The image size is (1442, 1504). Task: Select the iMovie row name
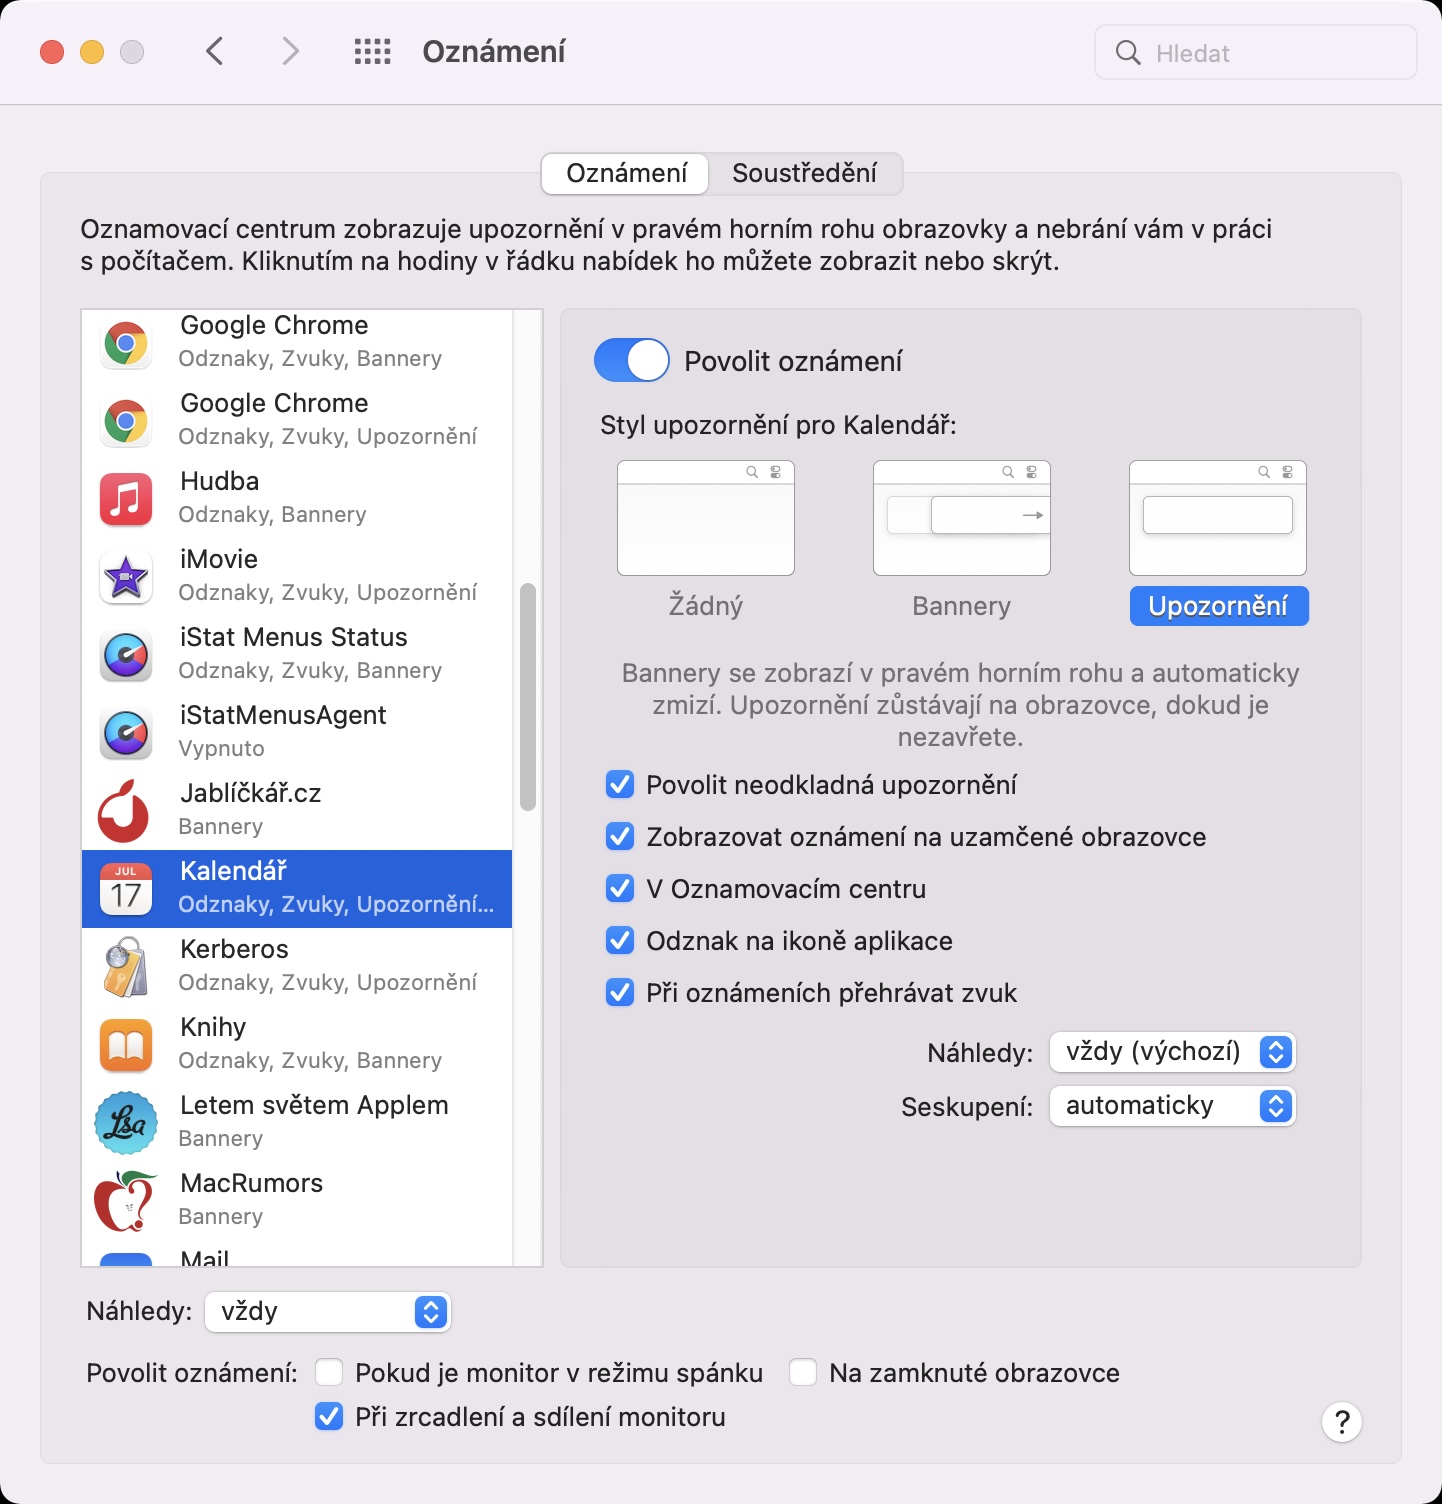[x=219, y=559]
